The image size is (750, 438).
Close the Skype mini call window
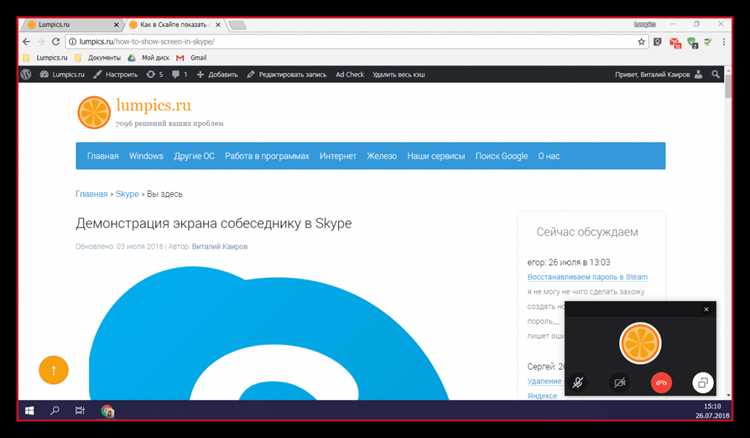tap(706, 309)
